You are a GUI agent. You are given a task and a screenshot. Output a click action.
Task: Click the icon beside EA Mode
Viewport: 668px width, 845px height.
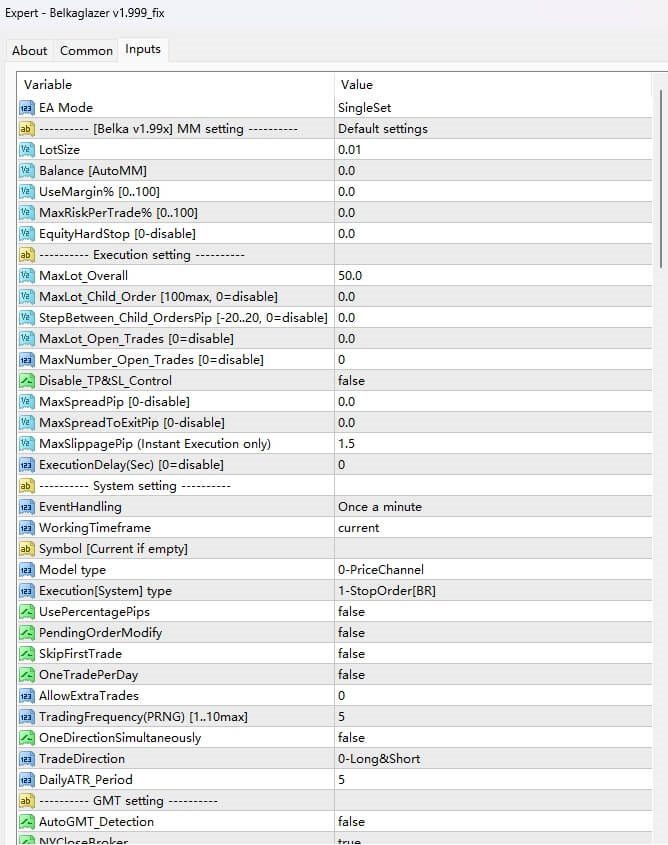pos(27,107)
